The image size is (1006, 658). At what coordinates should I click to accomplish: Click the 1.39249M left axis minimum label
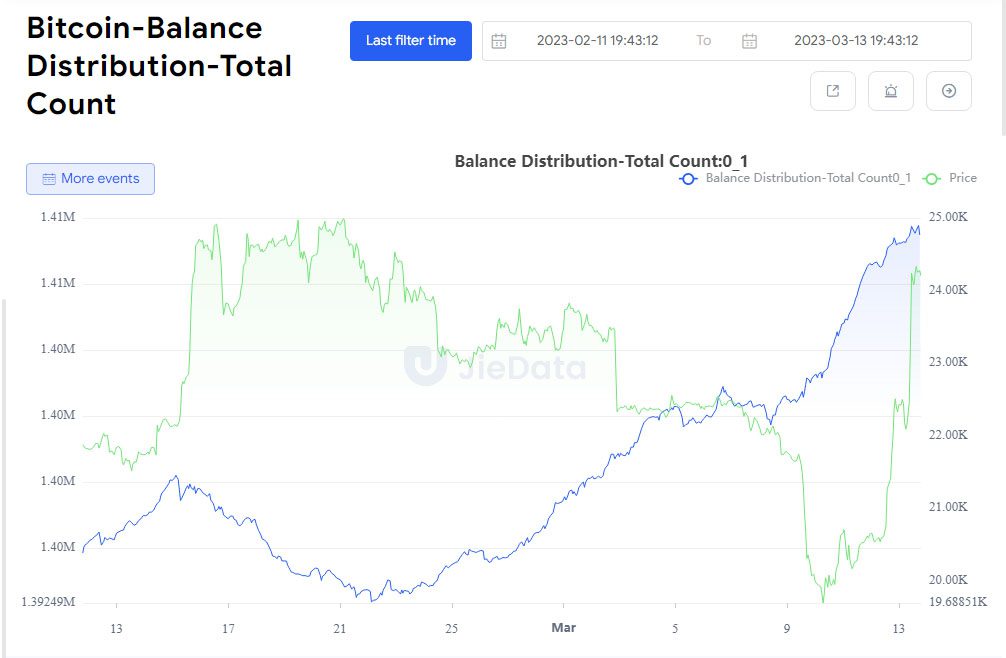[x=48, y=602]
